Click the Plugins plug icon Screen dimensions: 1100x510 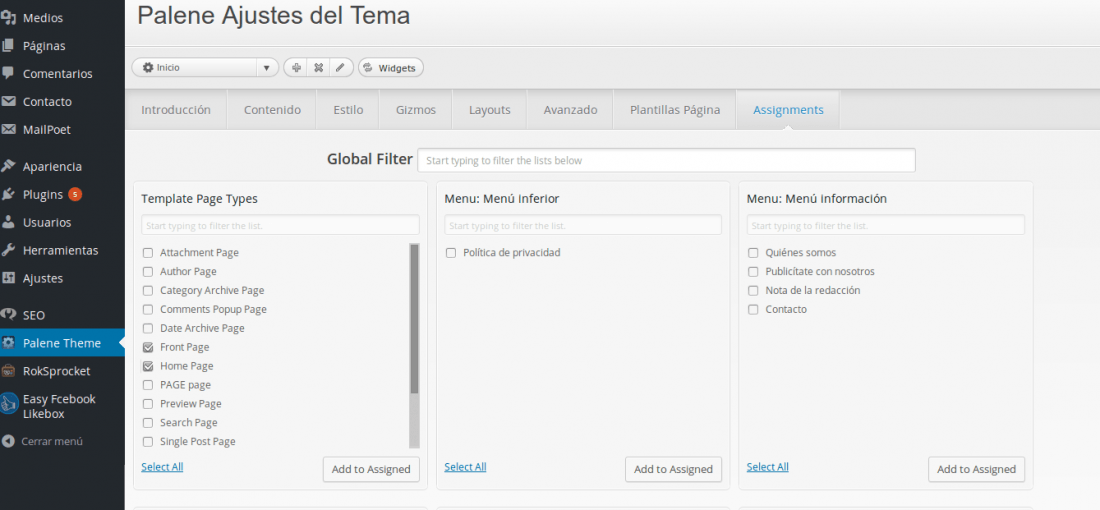click(8, 194)
